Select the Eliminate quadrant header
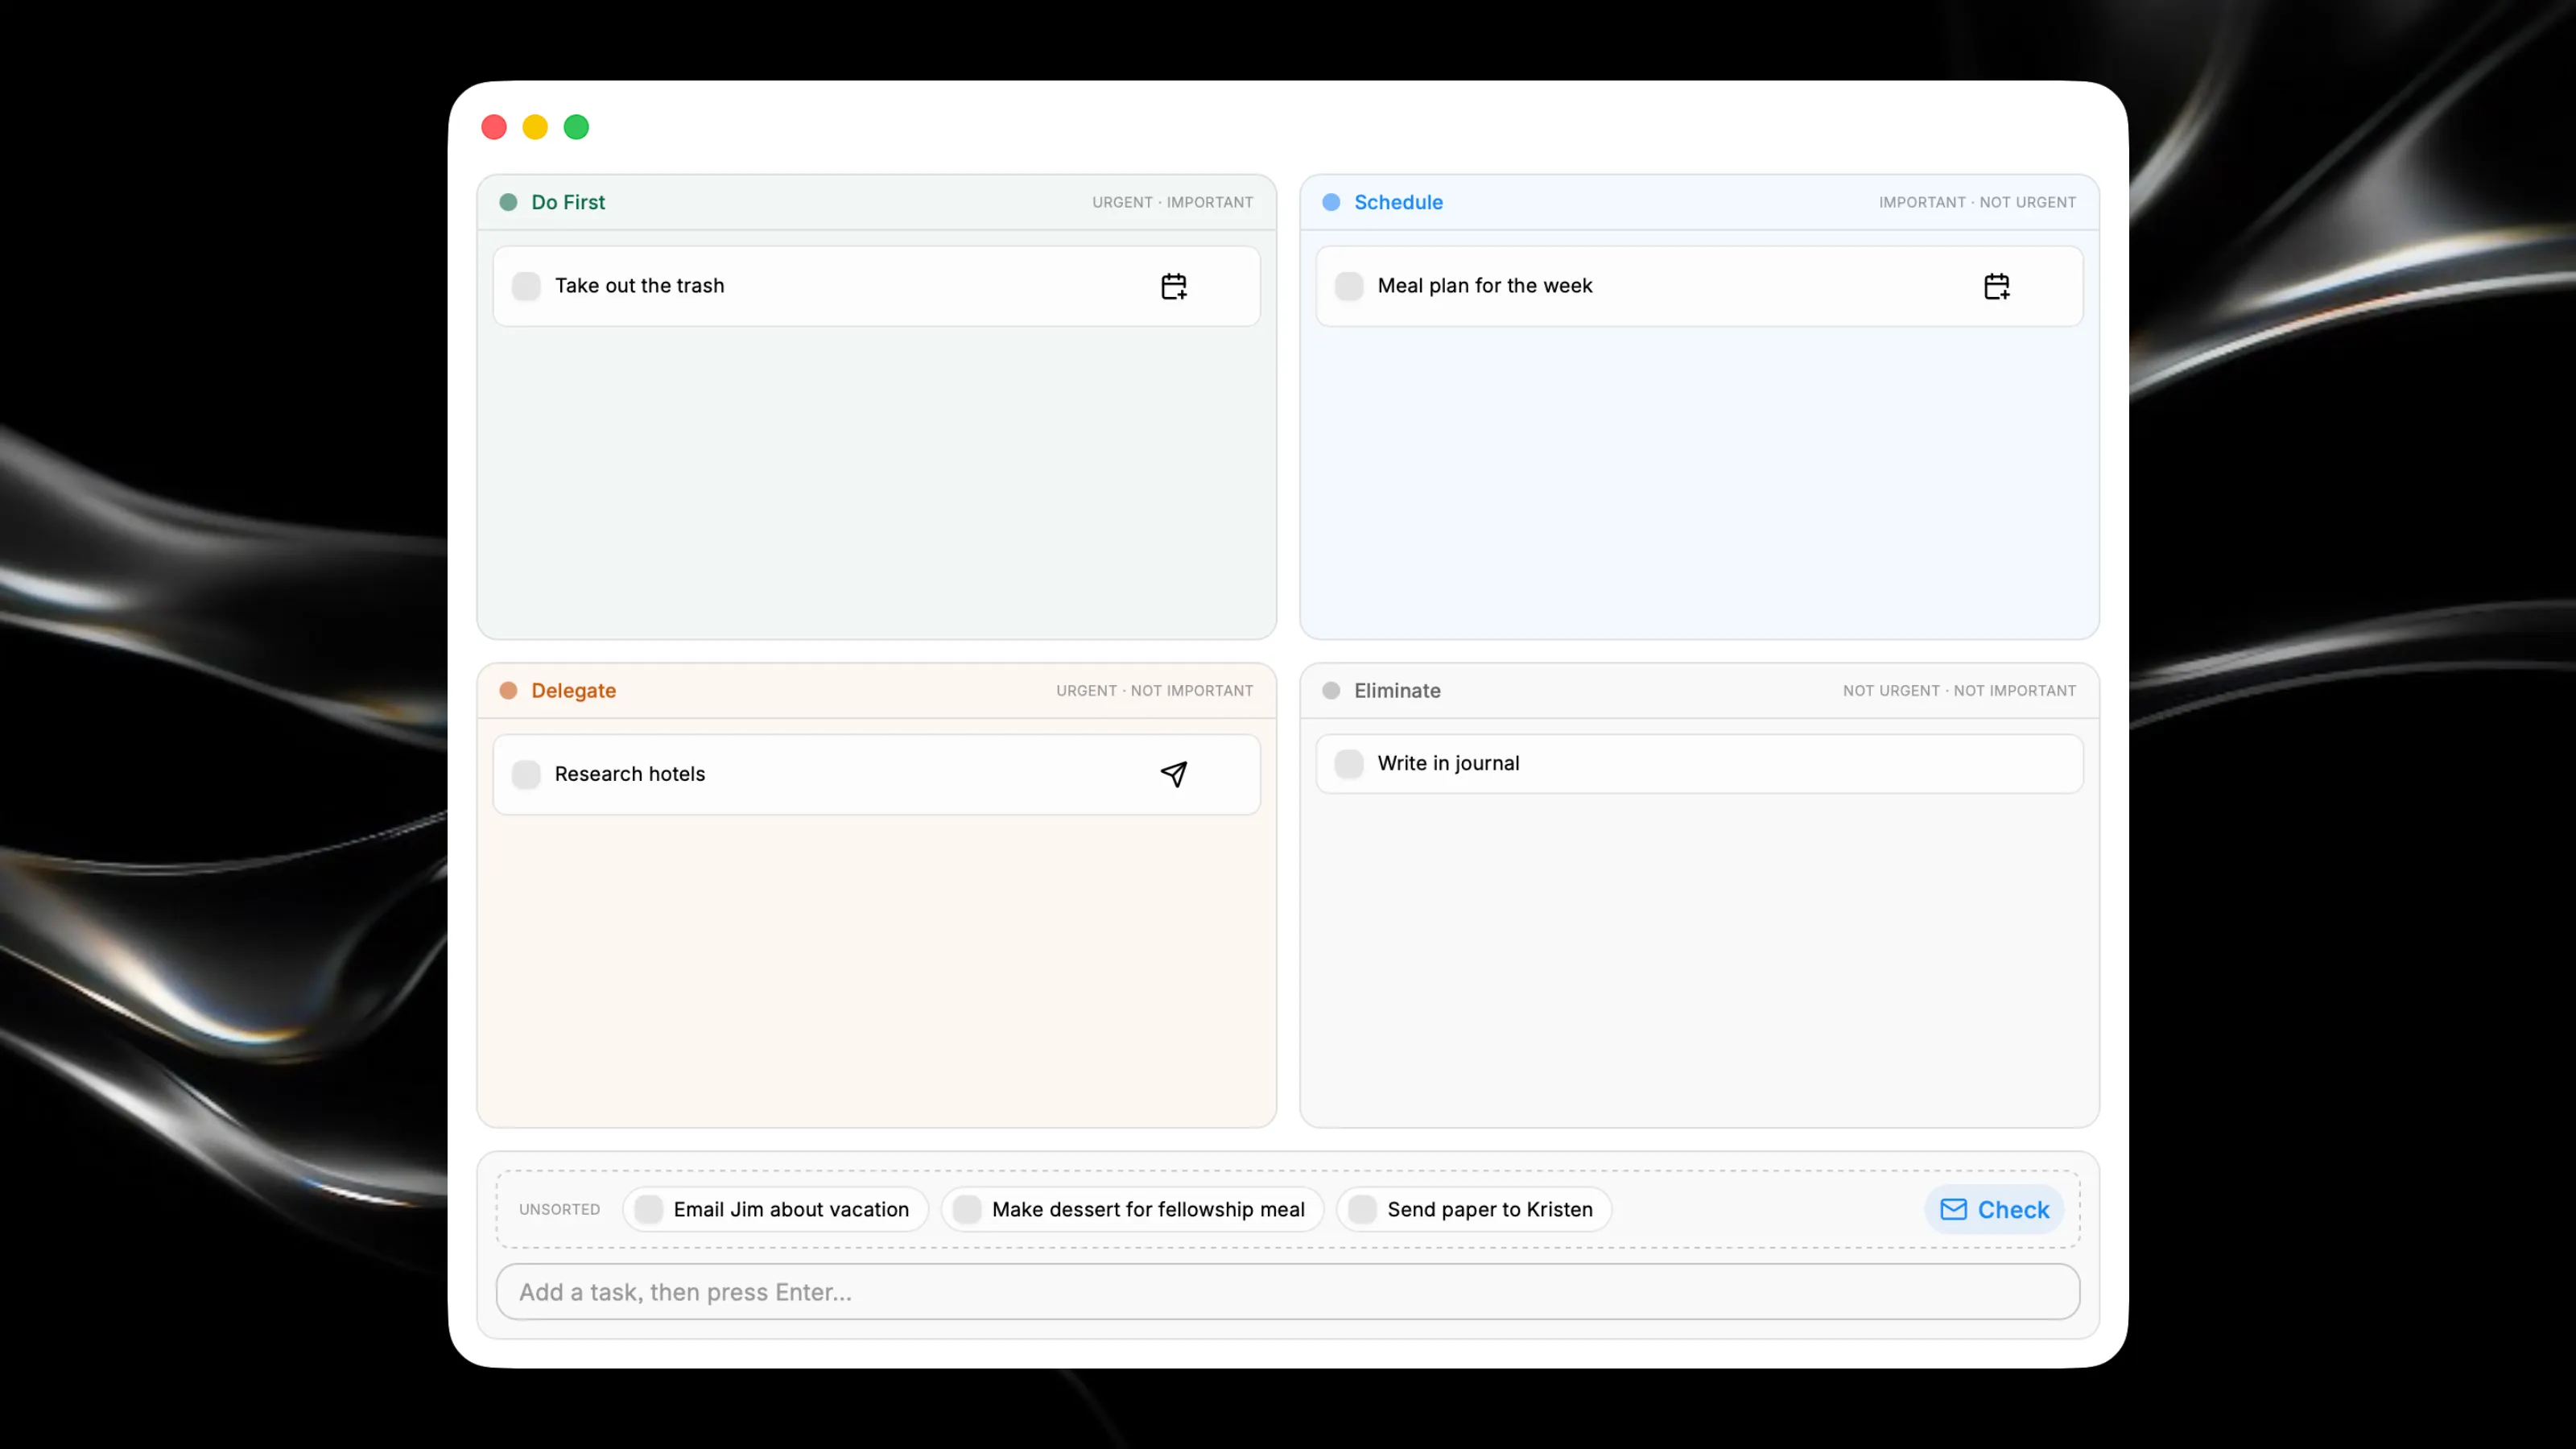This screenshot has height=1449, width=2576. coord(1699,691)
